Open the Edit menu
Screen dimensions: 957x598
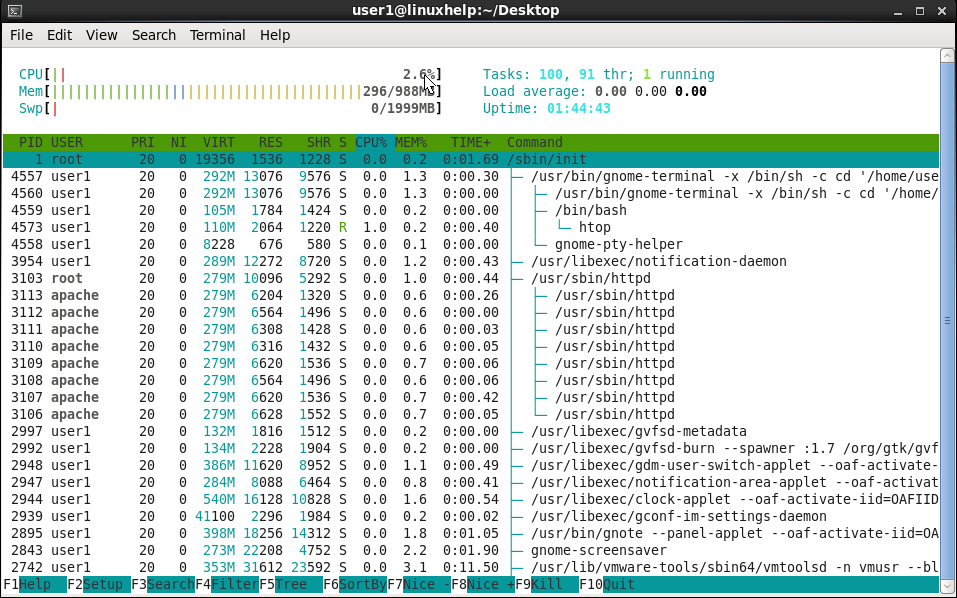tap(59, 35)
